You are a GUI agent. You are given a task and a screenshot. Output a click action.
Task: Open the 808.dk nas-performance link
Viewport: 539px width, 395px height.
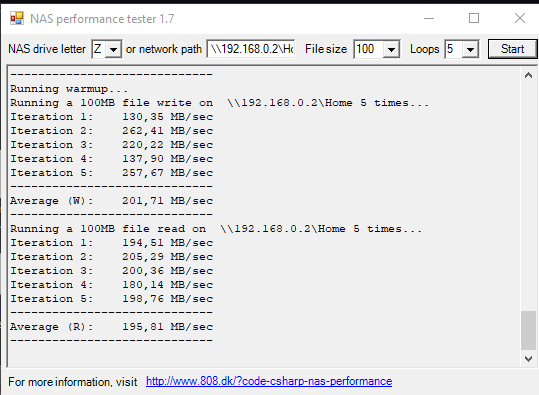click(269, 381)
